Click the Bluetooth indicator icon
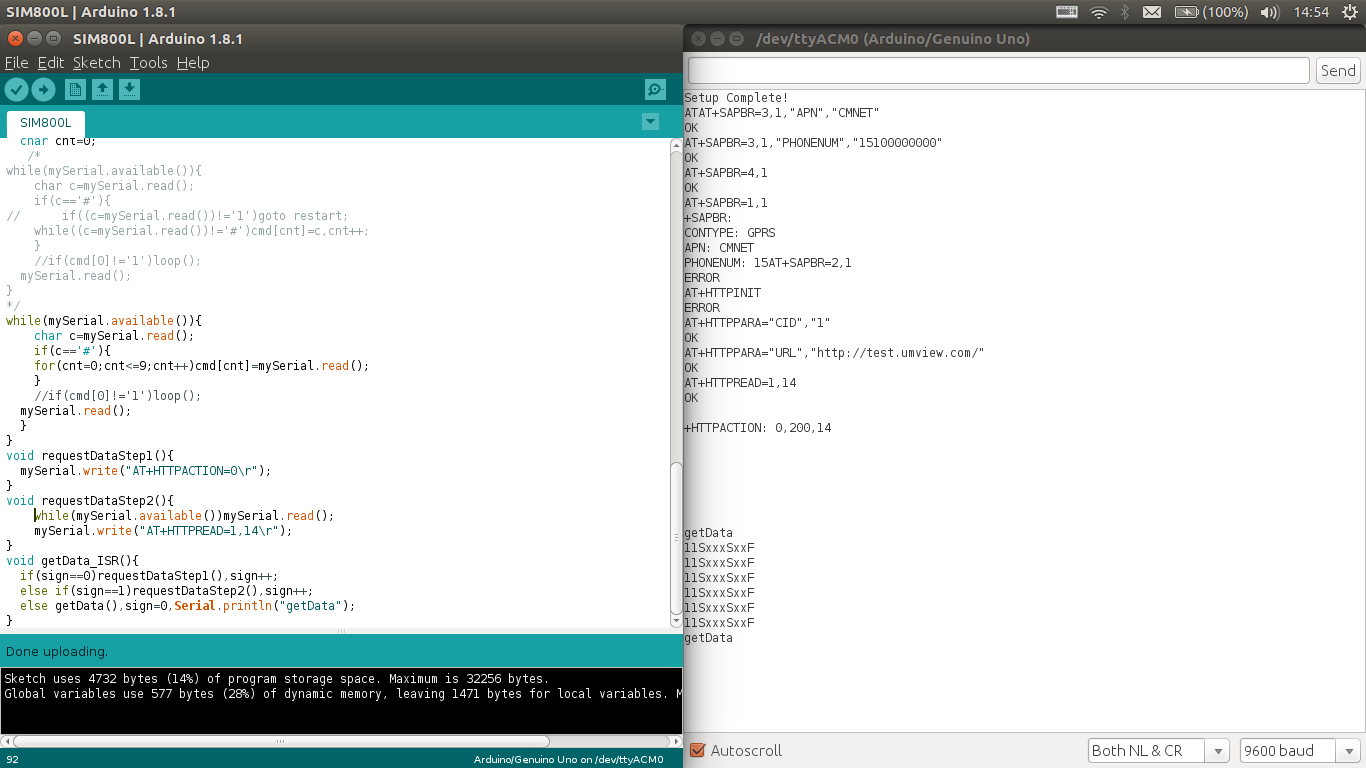The image size is (1366, 768). [x=1125, y=12]
